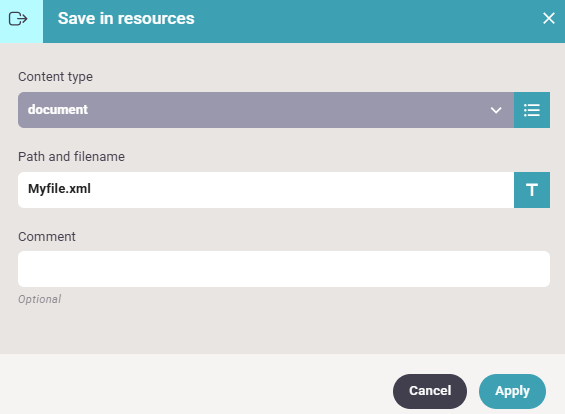565x414 pixels.
Task: Close the Save in resources dialog
Action: (x=548, y=18)
